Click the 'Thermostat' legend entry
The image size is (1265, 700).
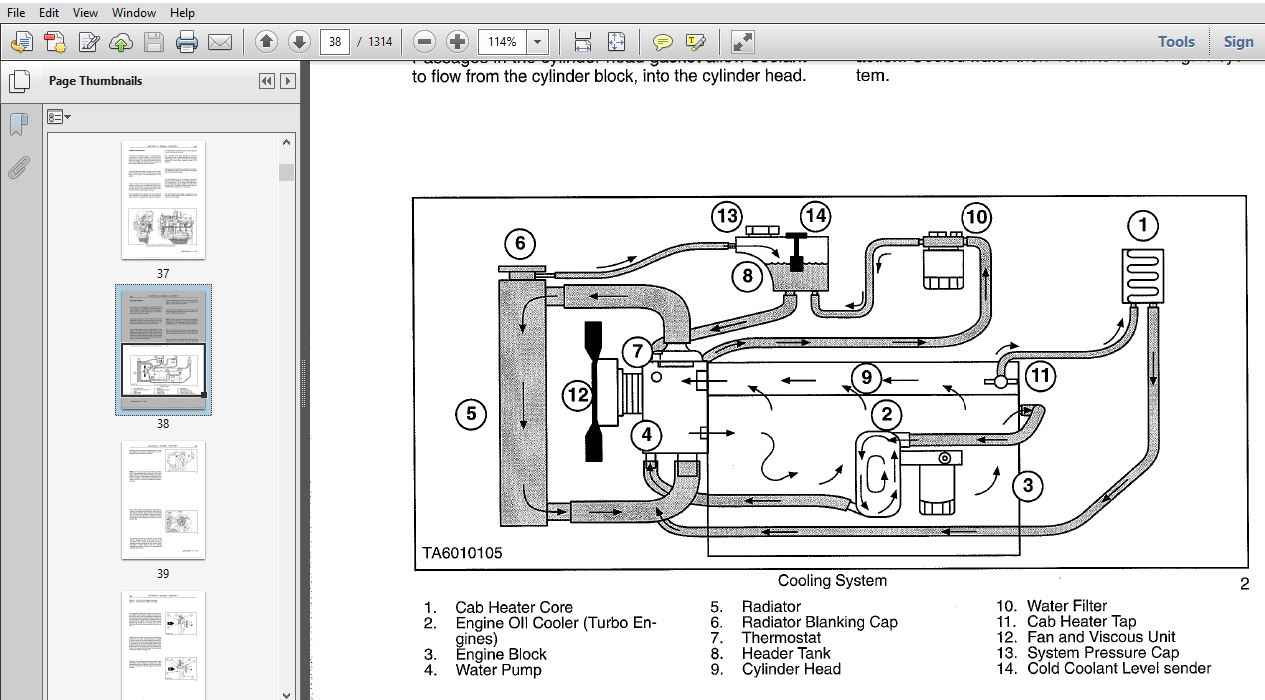click(781, 638)
